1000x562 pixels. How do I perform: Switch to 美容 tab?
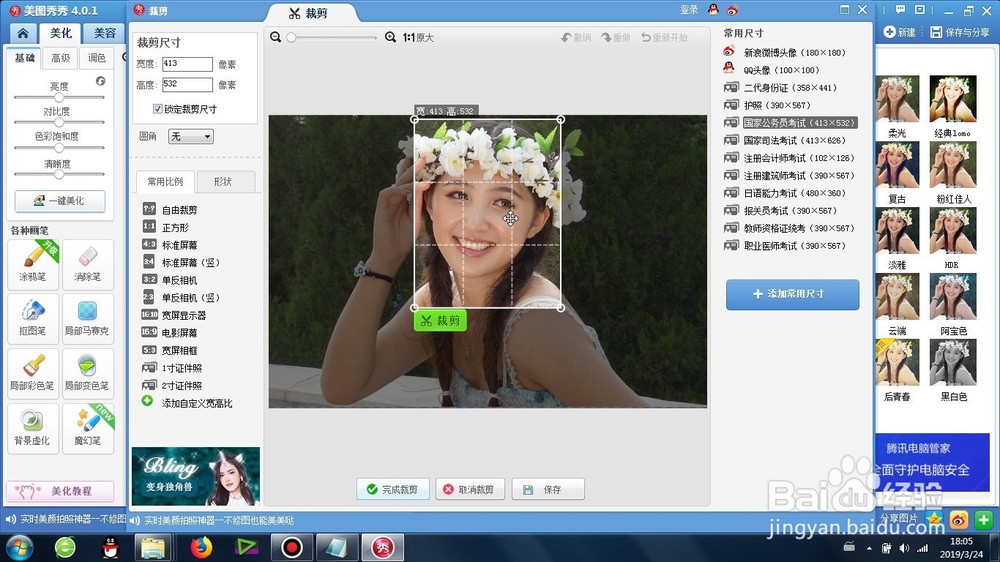pos(105,33)
